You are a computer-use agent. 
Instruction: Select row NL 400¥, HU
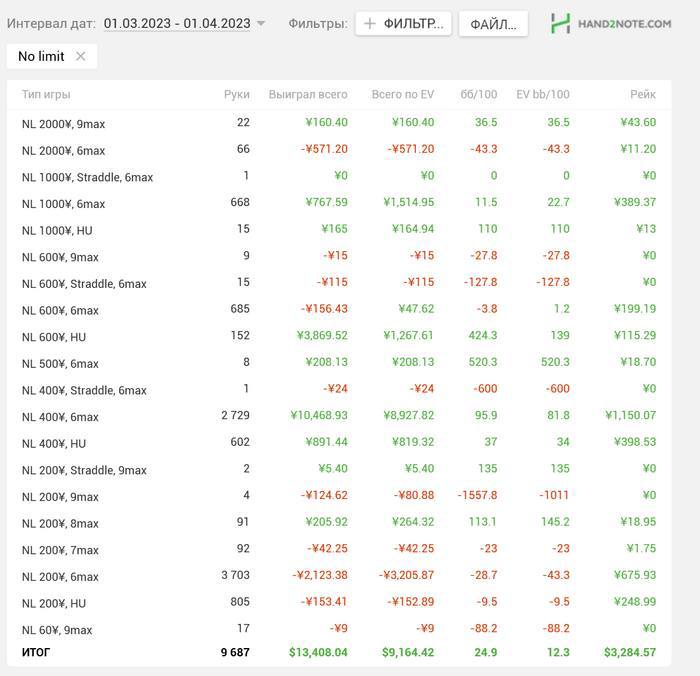point(339,442)
